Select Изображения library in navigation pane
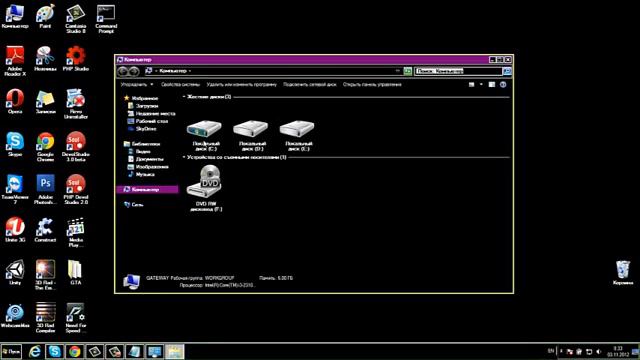The image size is (640, 360). tap(148, 167)
